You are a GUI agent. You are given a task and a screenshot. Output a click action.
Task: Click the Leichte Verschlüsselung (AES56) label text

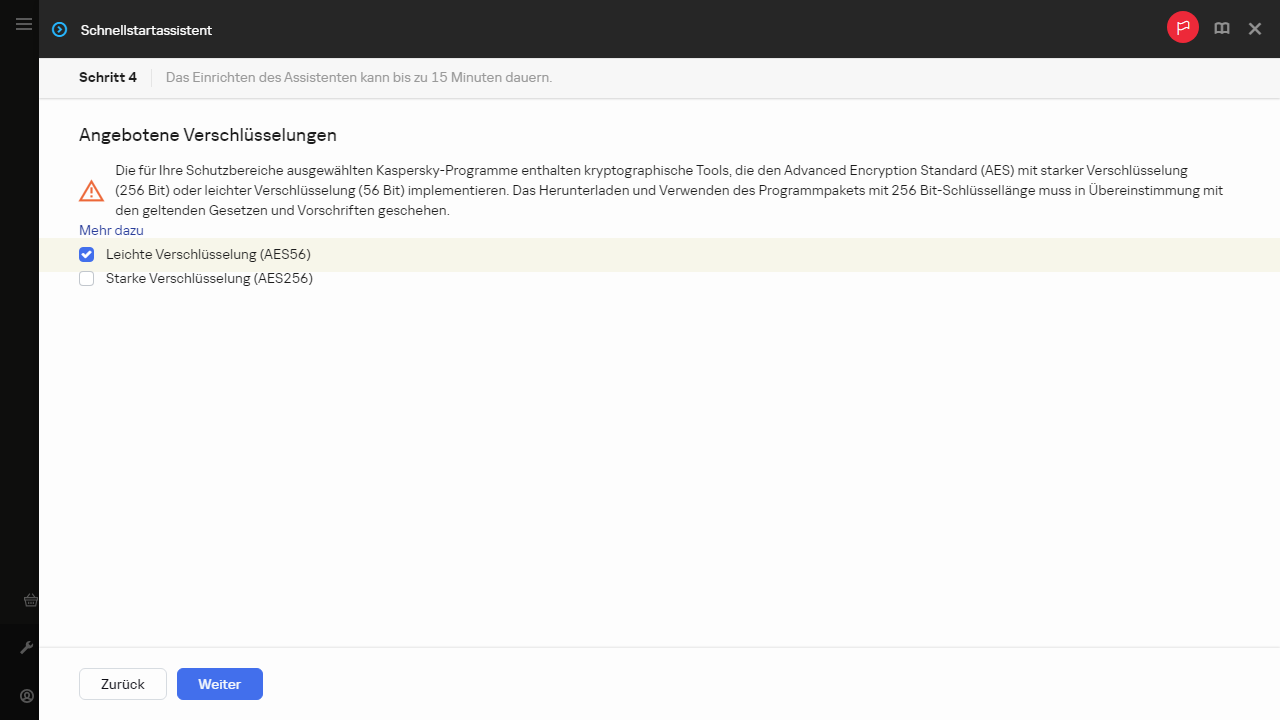point(208,255)
